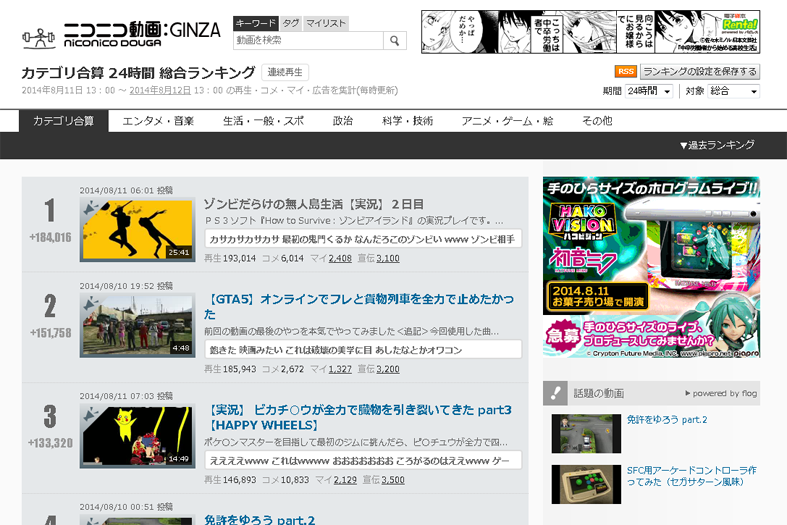Click megaphone icon on rank 1 thumbnail
The height and width of the screenshot is (525, 787).
pyautogui.click(x=91, y=208)
